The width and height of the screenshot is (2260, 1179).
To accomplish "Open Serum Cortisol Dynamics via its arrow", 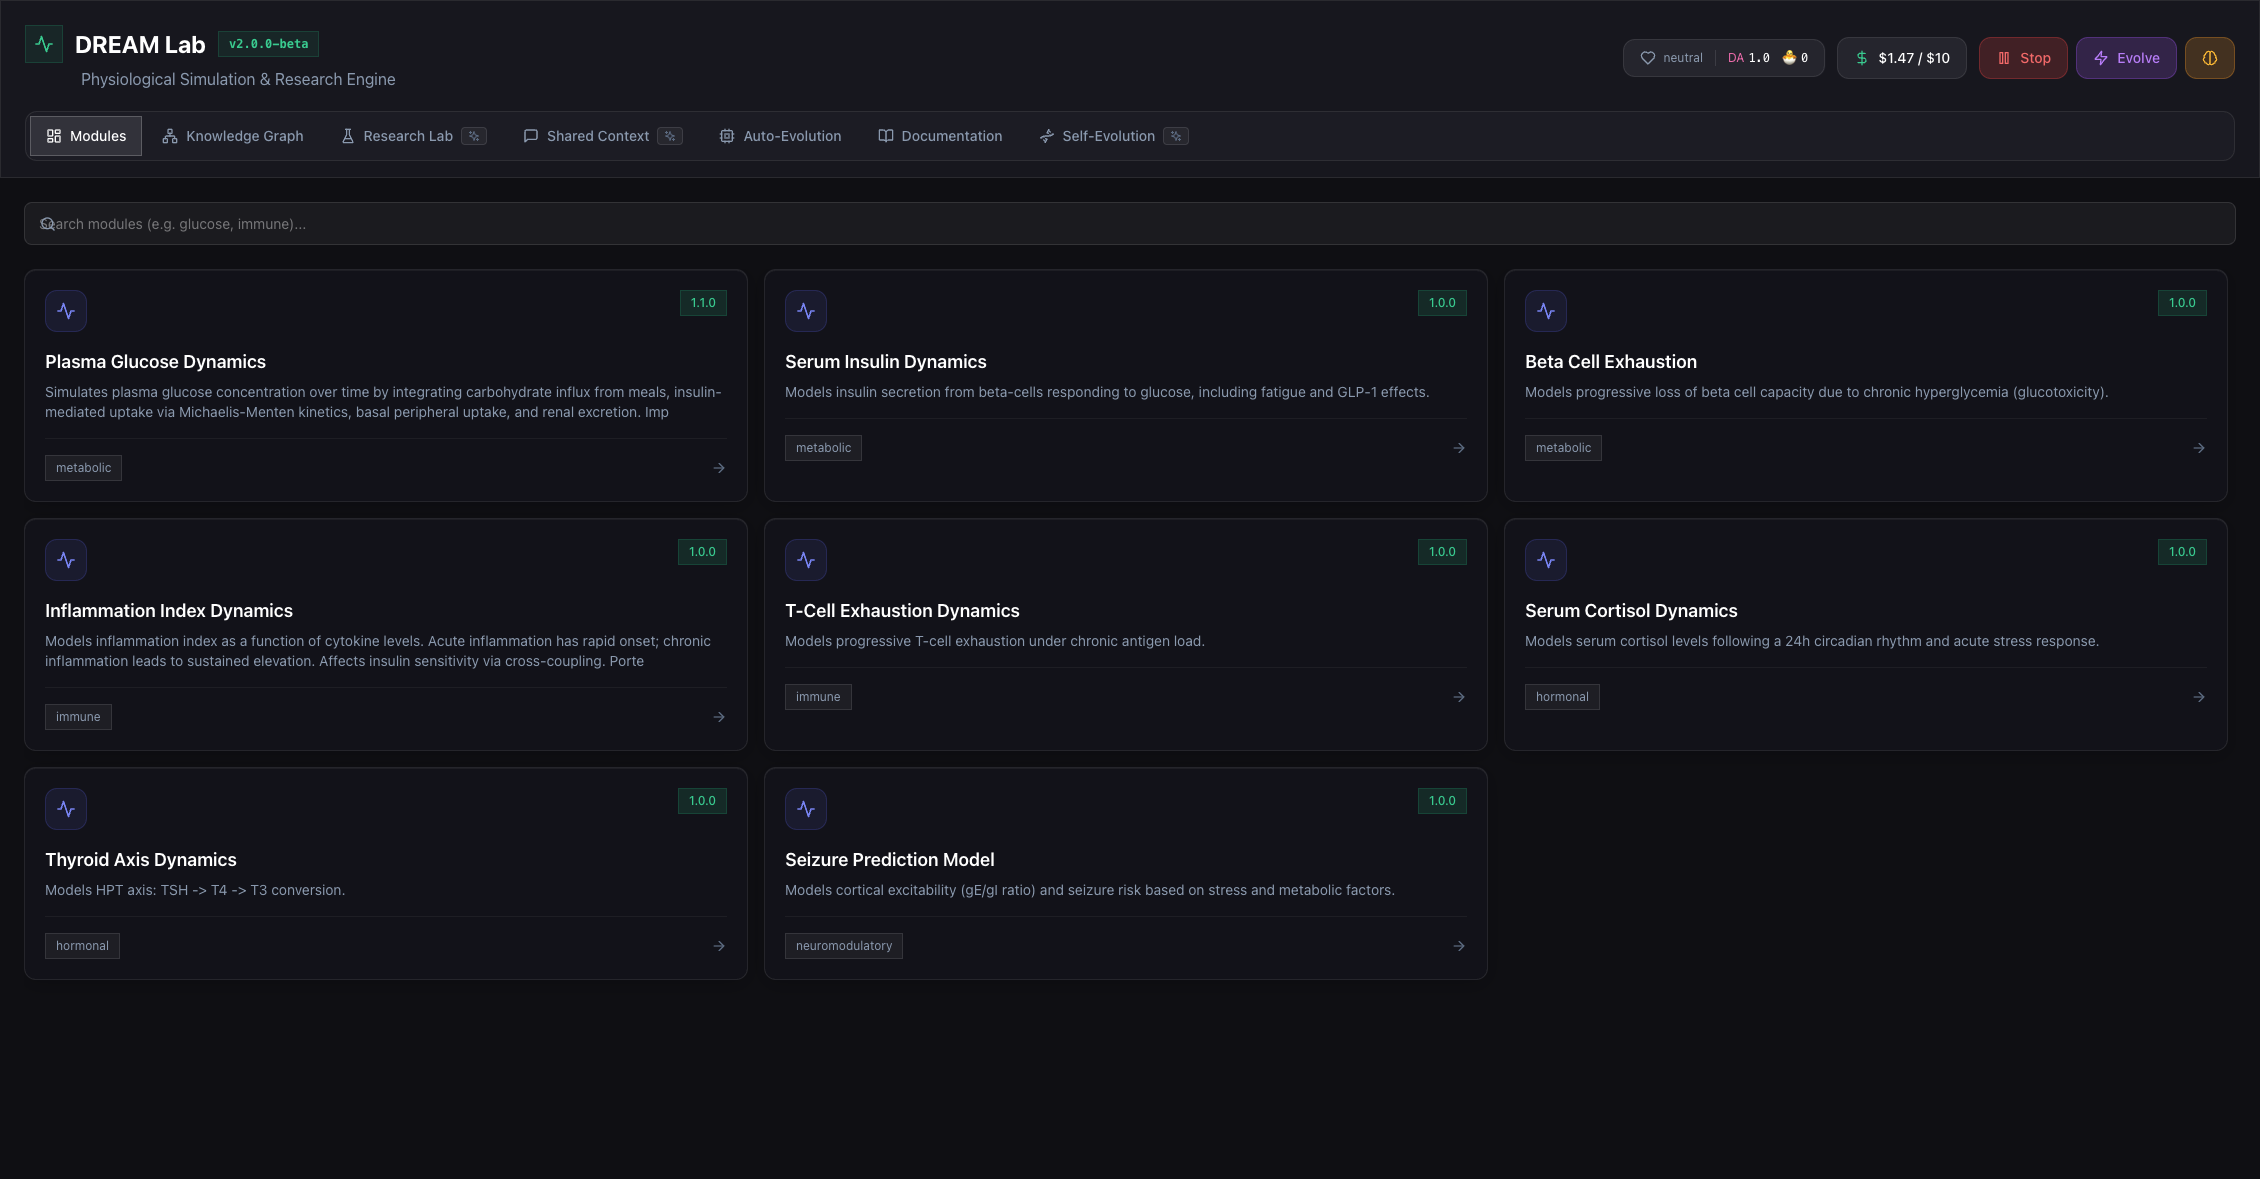I will point(2199,697).
